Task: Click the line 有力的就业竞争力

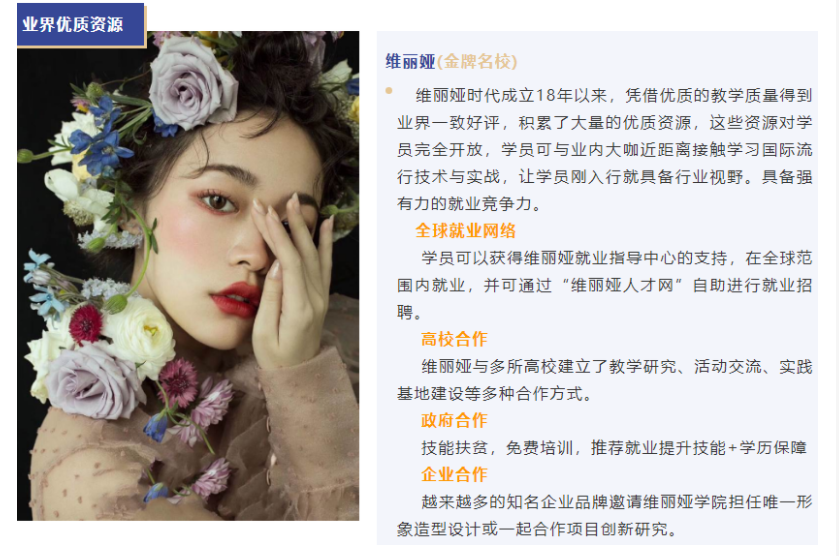Action: tap(470, 204)
